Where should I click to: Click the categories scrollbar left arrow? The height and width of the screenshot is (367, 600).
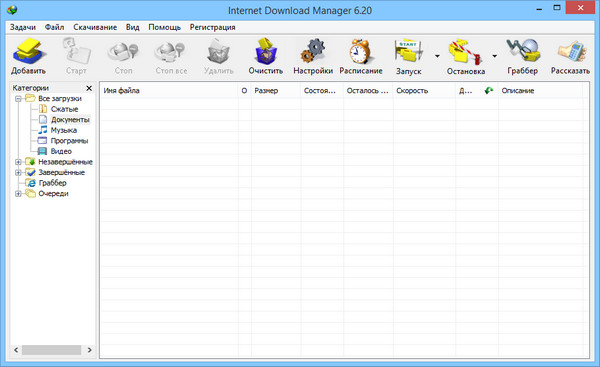[x=16, y=350]
